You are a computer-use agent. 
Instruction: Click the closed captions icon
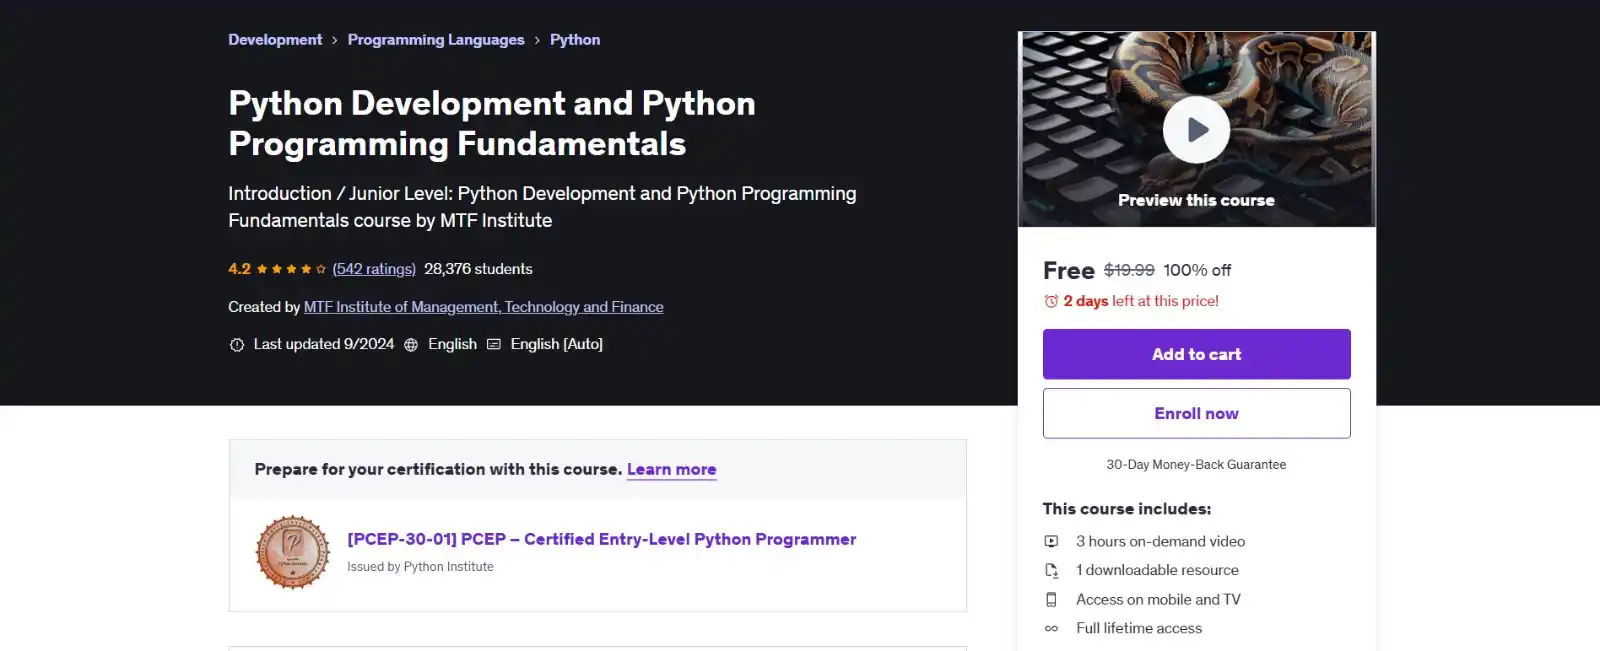tap(494, 344)
